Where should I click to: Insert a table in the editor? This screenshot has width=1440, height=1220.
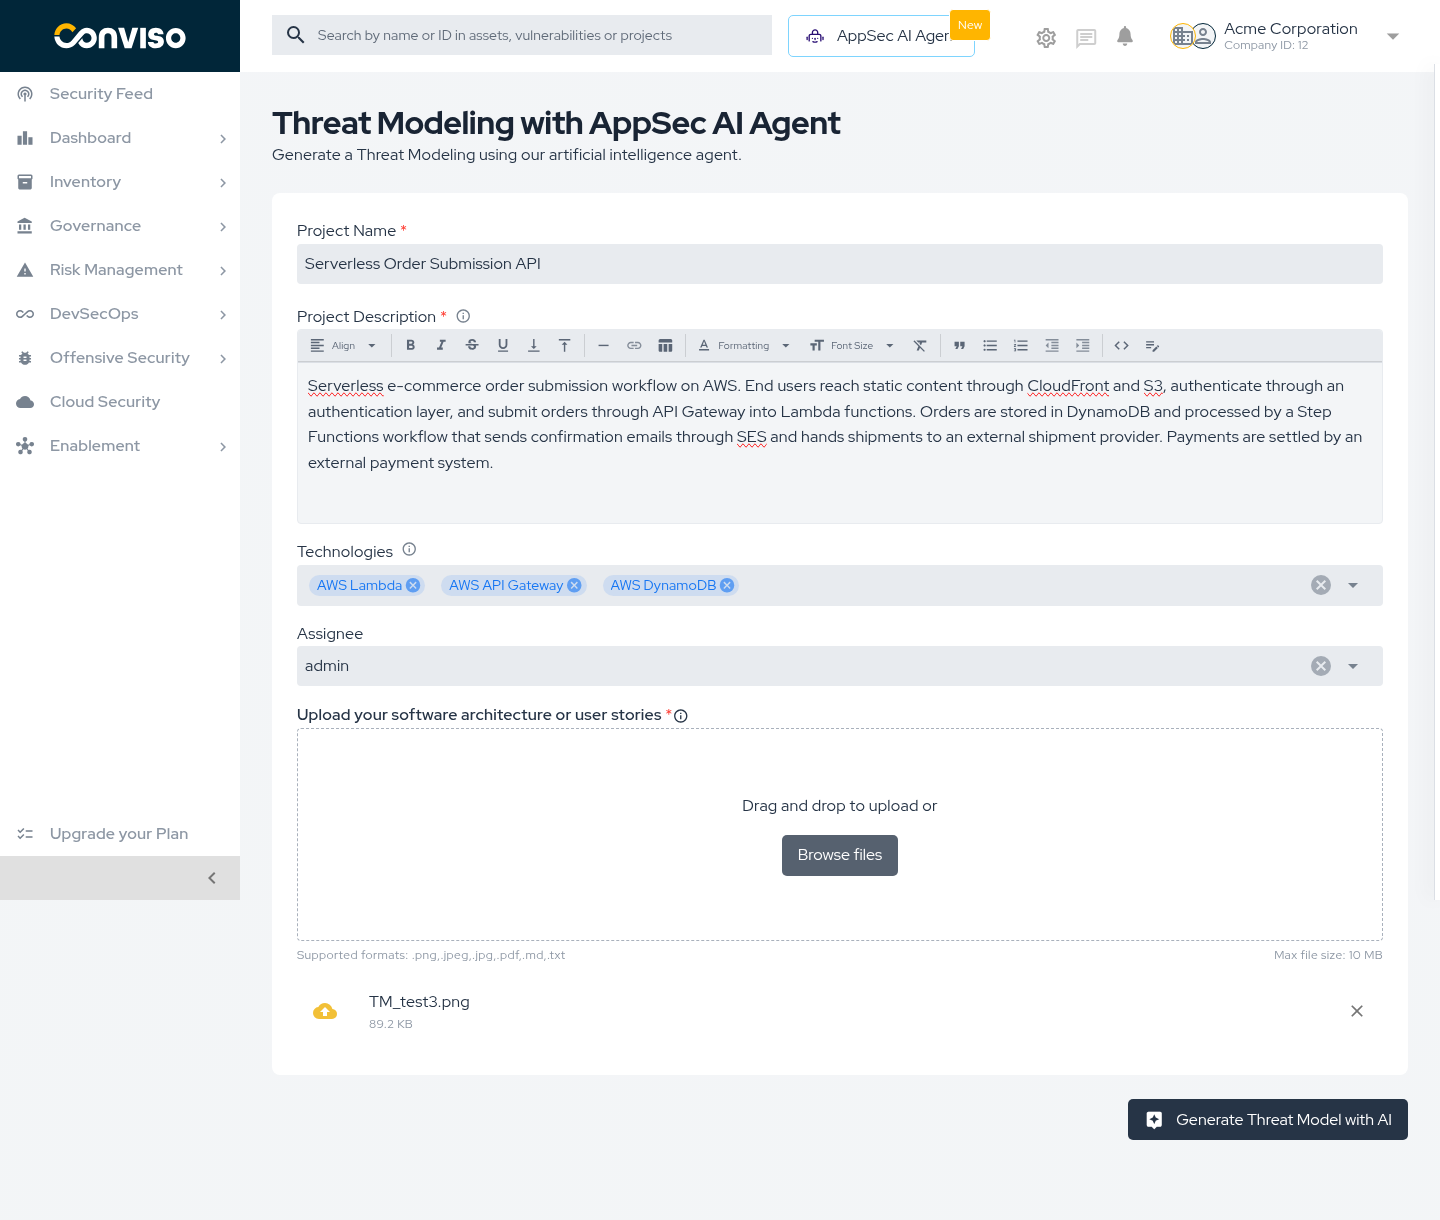click(x=665, y=346)
